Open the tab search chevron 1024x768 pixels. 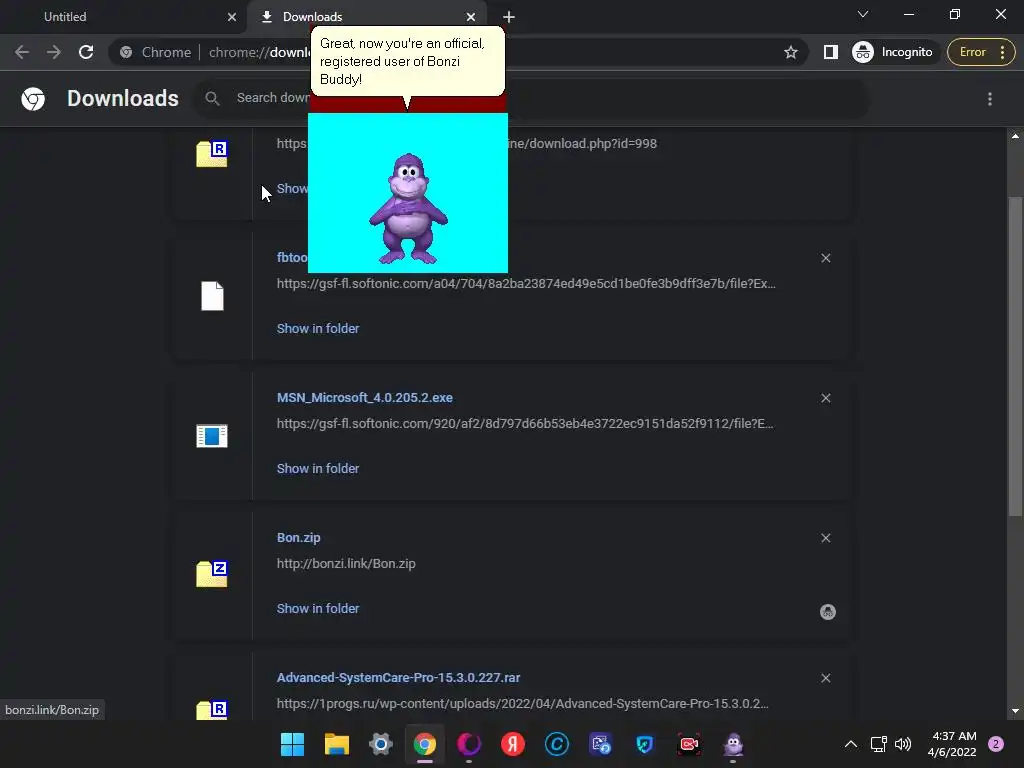click(x=863, y=14)
